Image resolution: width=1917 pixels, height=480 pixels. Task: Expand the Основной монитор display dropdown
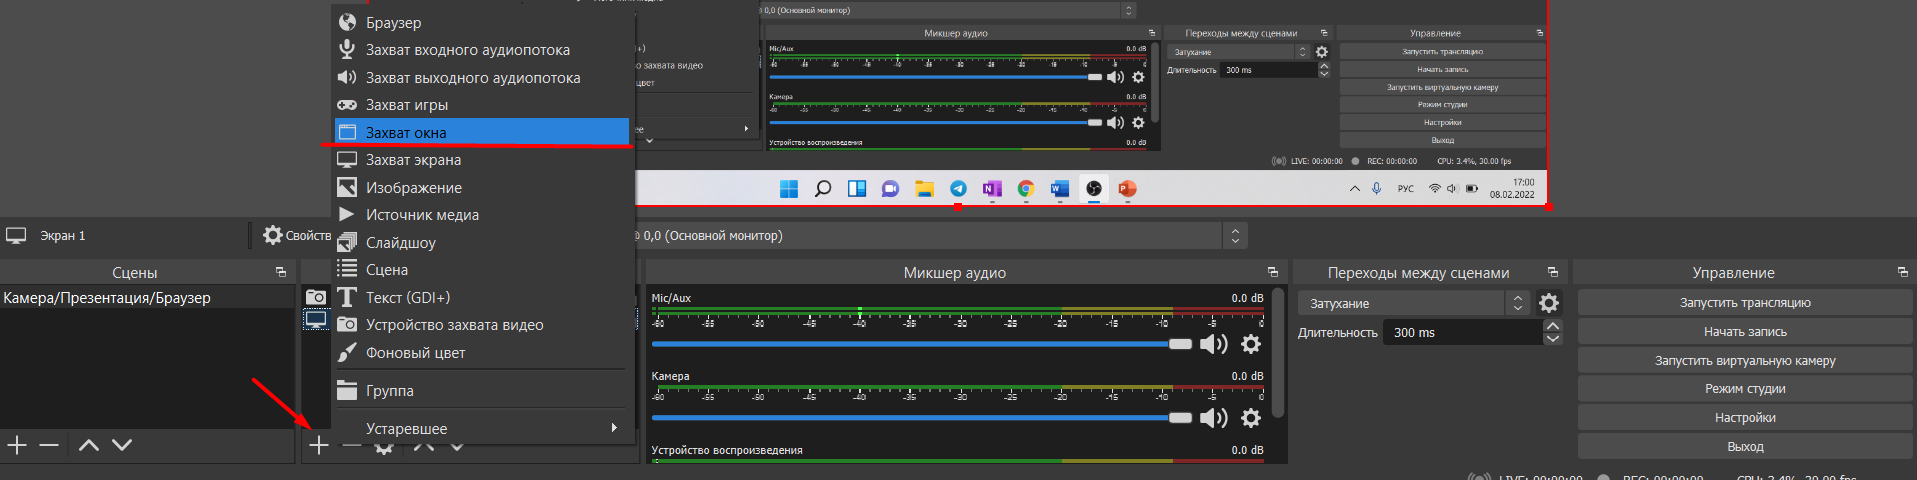coord(1235,236)
